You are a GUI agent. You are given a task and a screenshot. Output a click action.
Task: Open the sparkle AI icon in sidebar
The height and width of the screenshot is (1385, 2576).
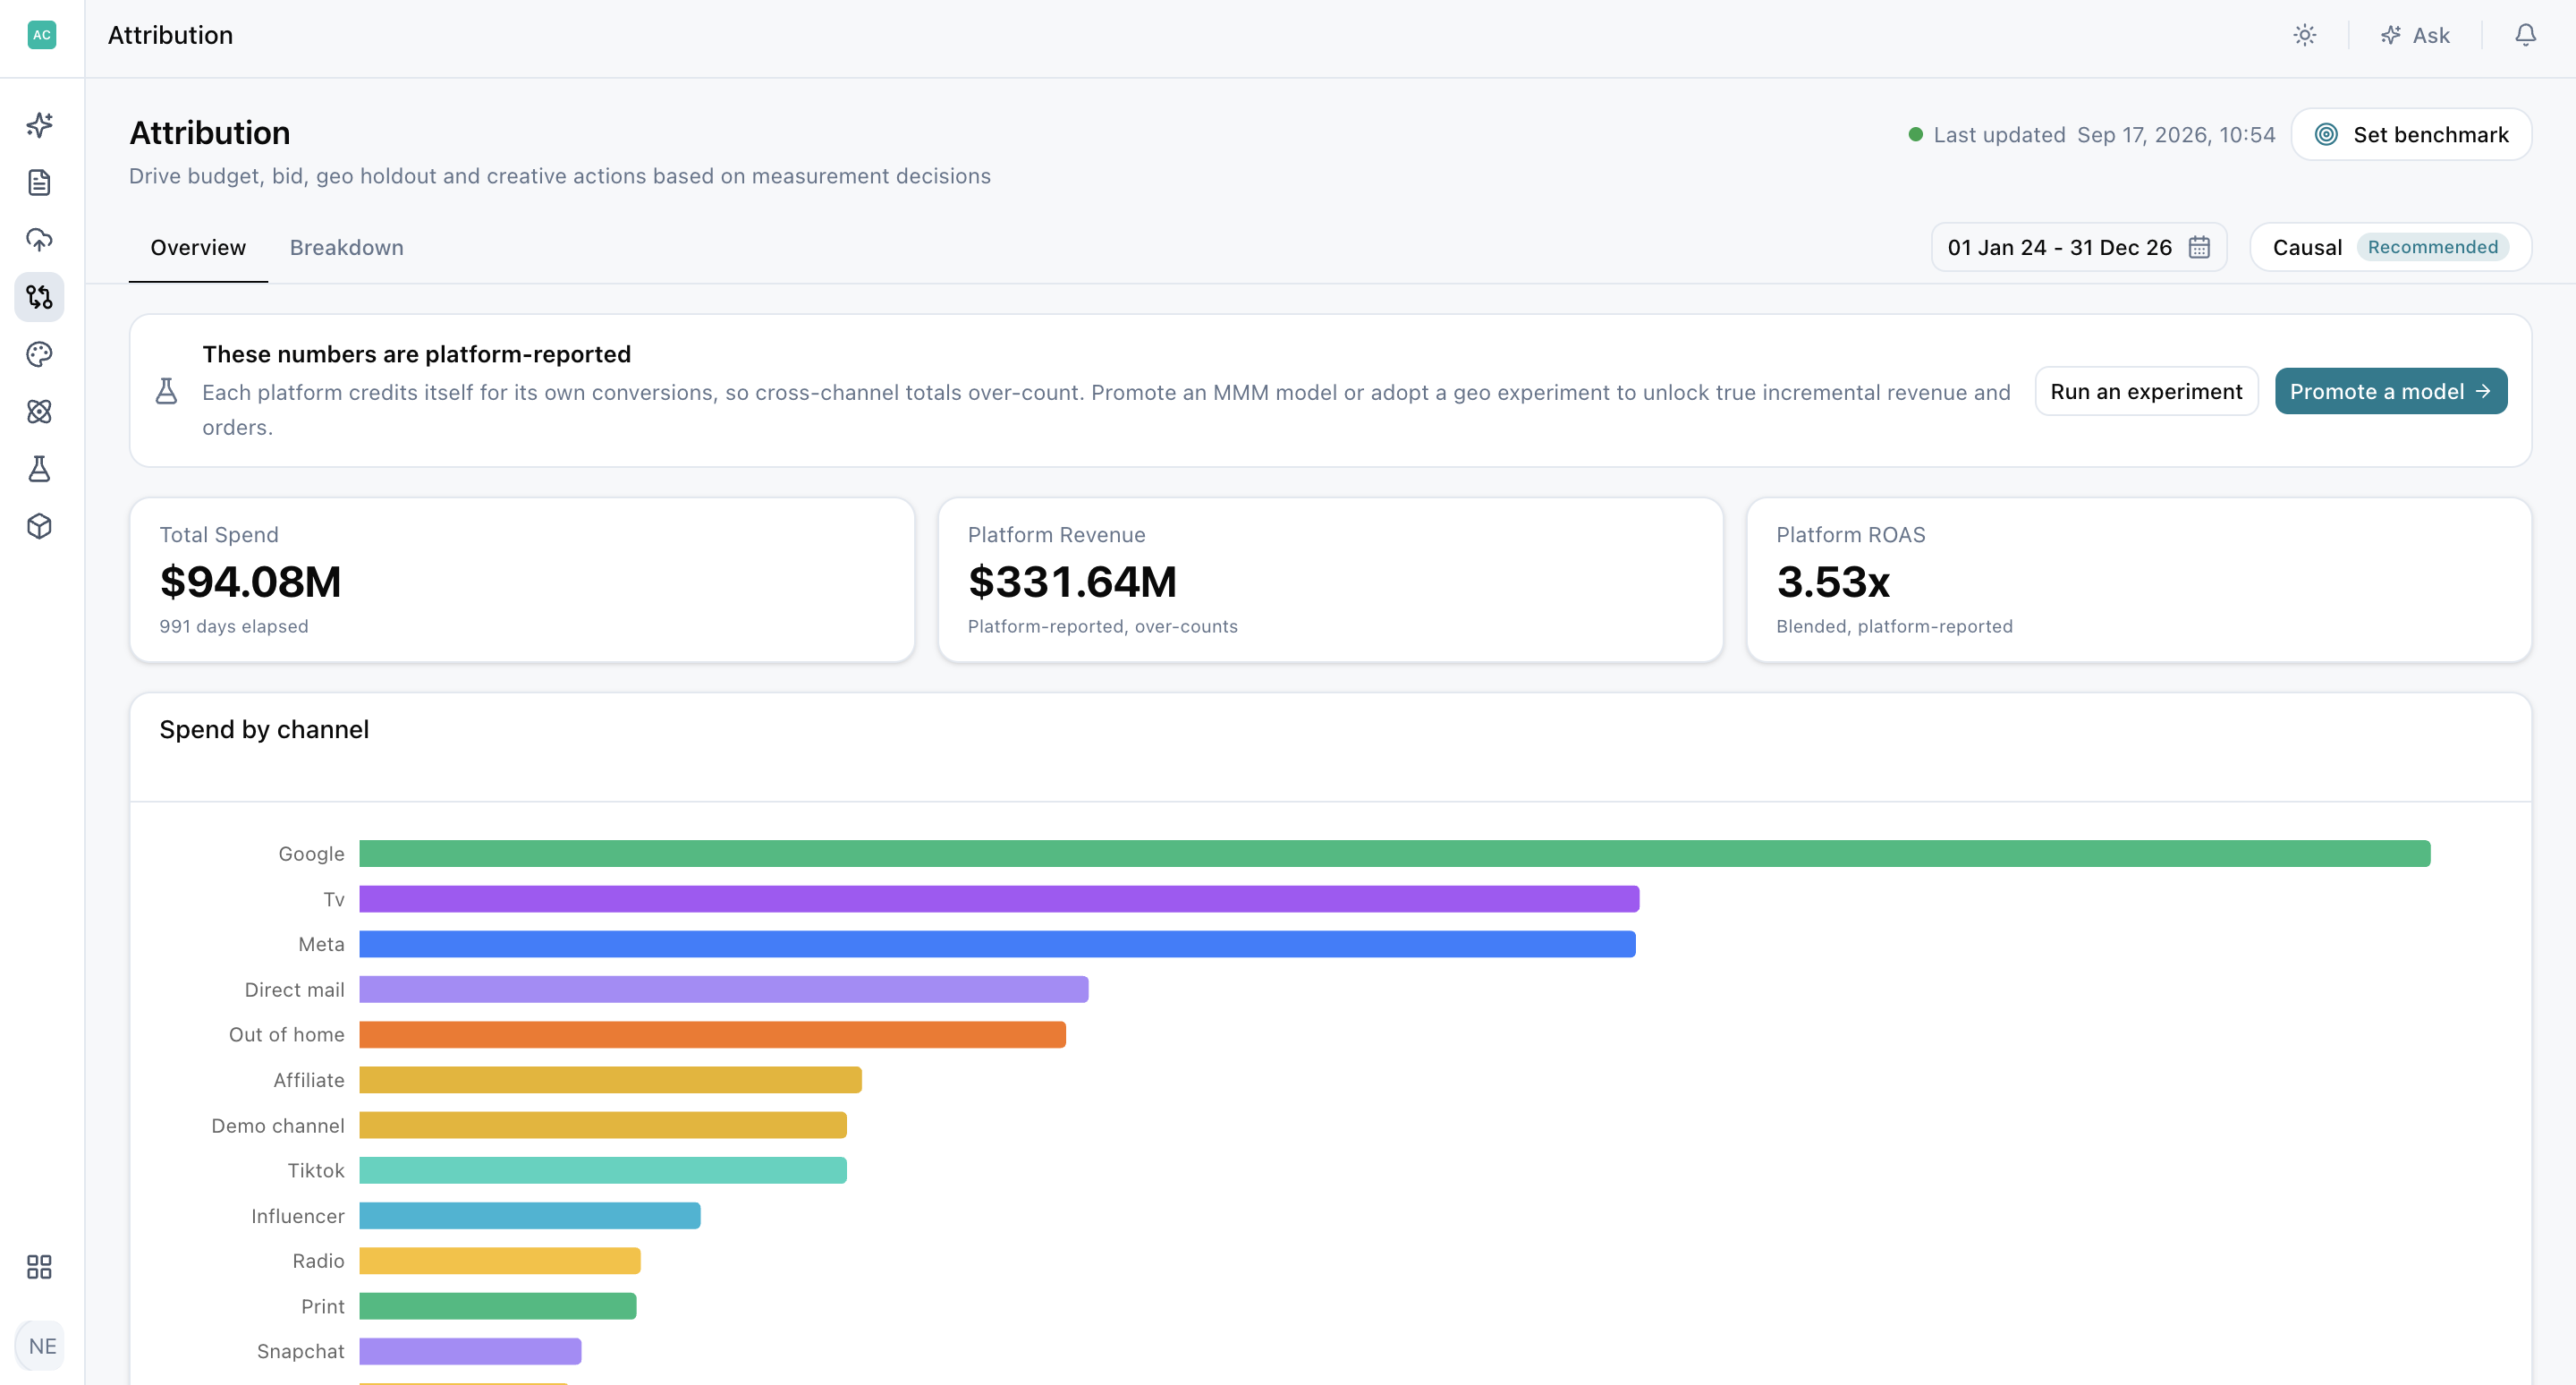click(x=39, y=125)
